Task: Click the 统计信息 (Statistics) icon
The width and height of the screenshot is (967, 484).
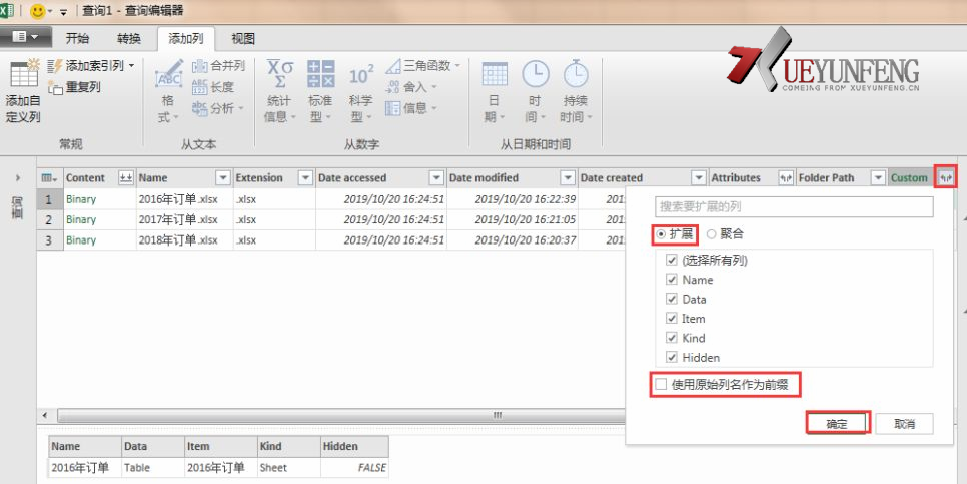Action: 279,75
